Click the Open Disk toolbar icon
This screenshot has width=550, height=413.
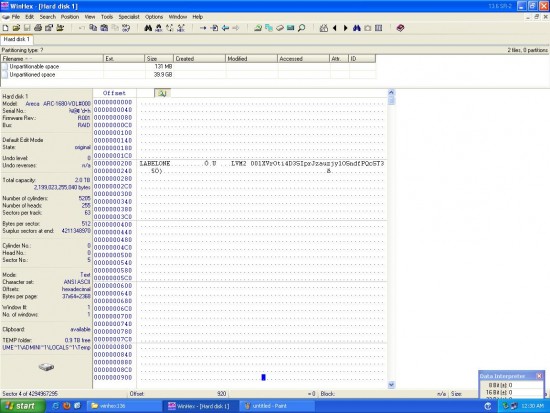point(258,28)
